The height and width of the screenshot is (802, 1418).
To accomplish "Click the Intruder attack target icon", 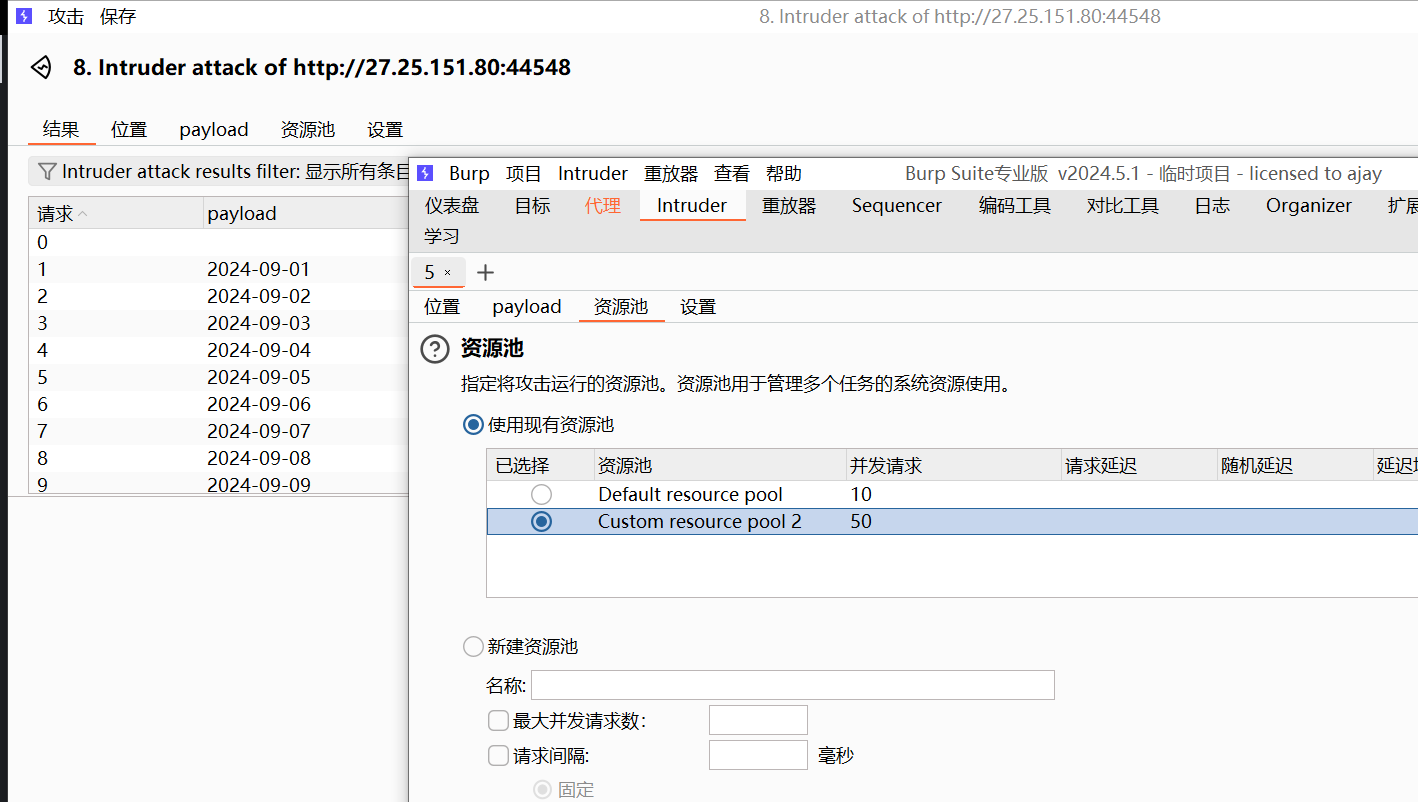I will [x=41, y=67].
